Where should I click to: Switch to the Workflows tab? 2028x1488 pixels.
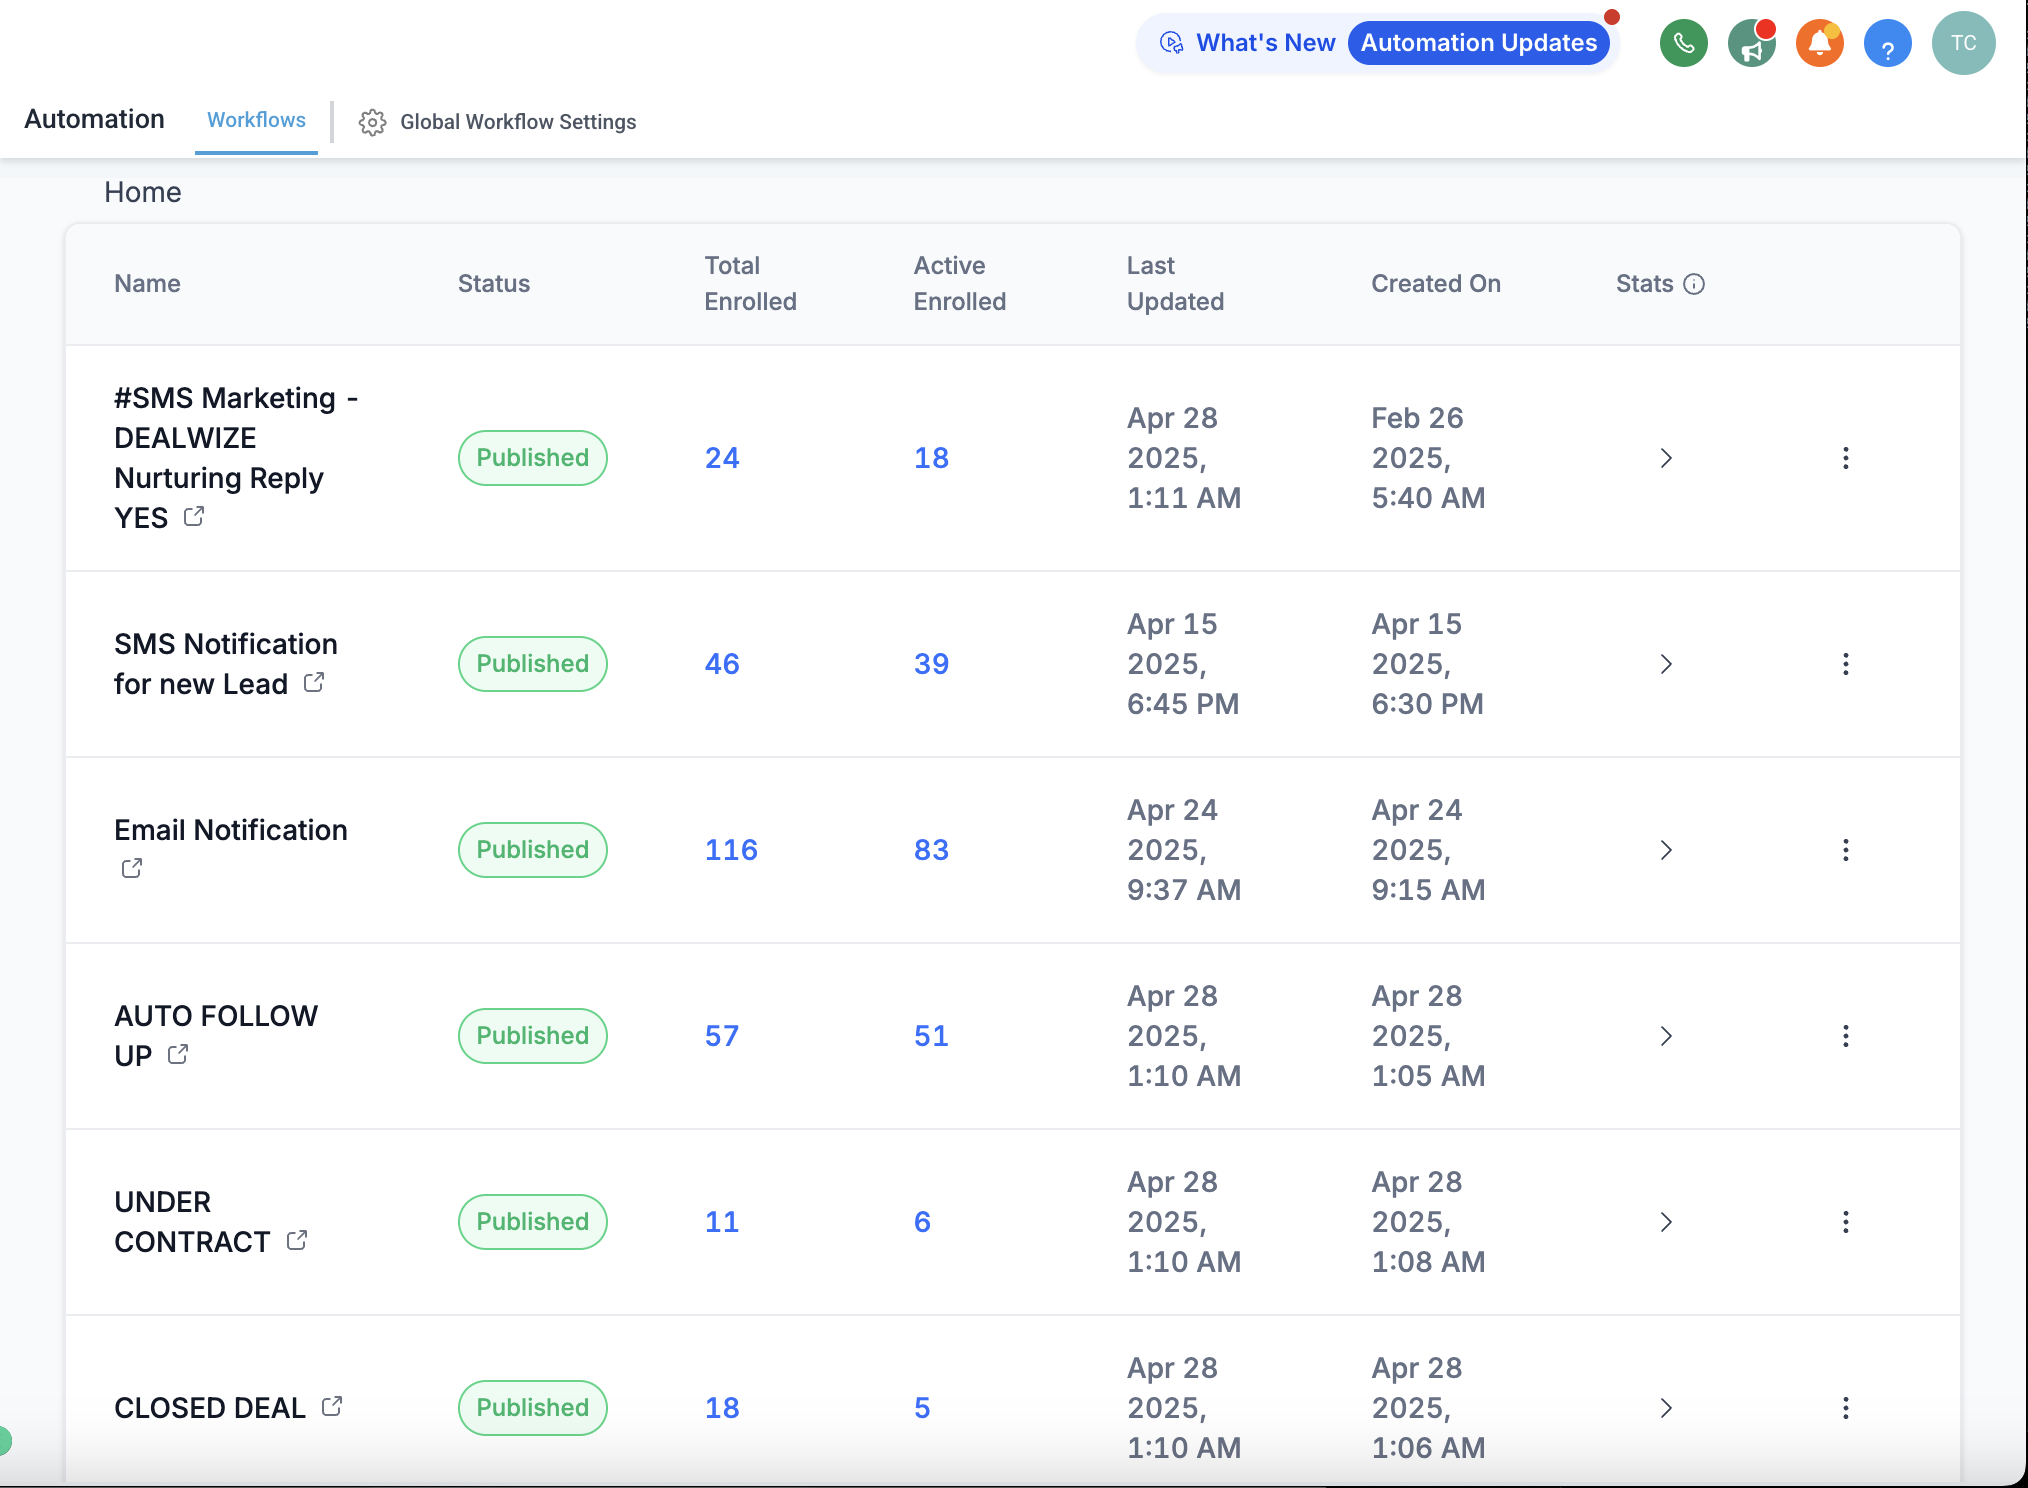(256, 120)
